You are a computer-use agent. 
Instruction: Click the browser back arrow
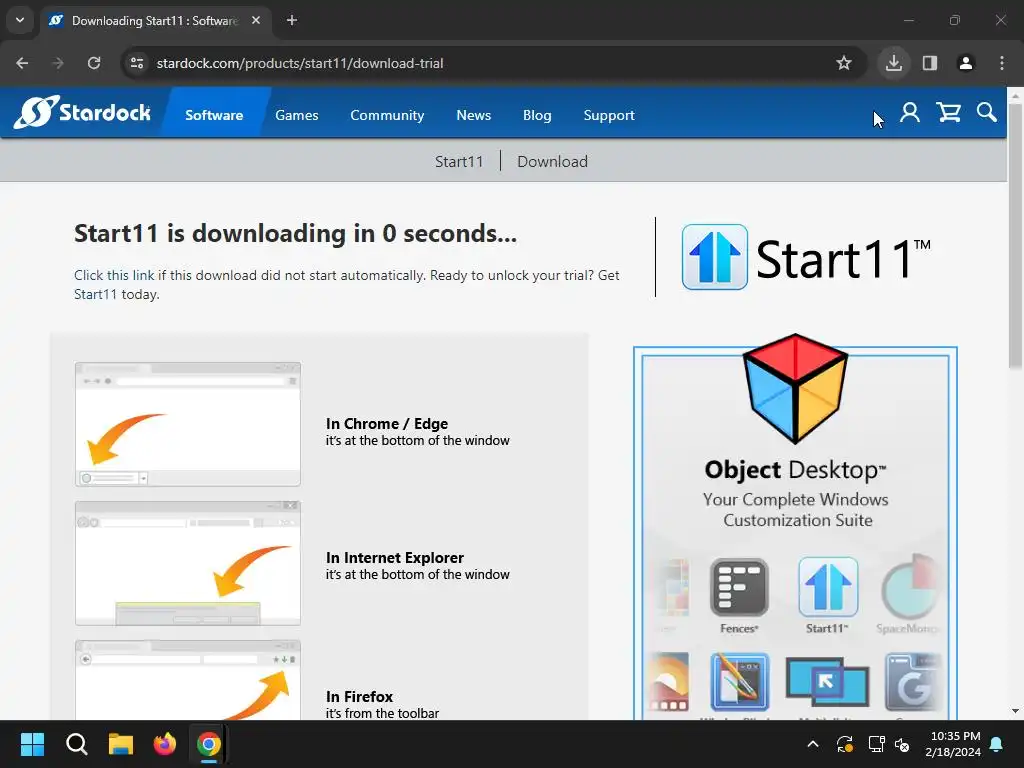[22, 63]
